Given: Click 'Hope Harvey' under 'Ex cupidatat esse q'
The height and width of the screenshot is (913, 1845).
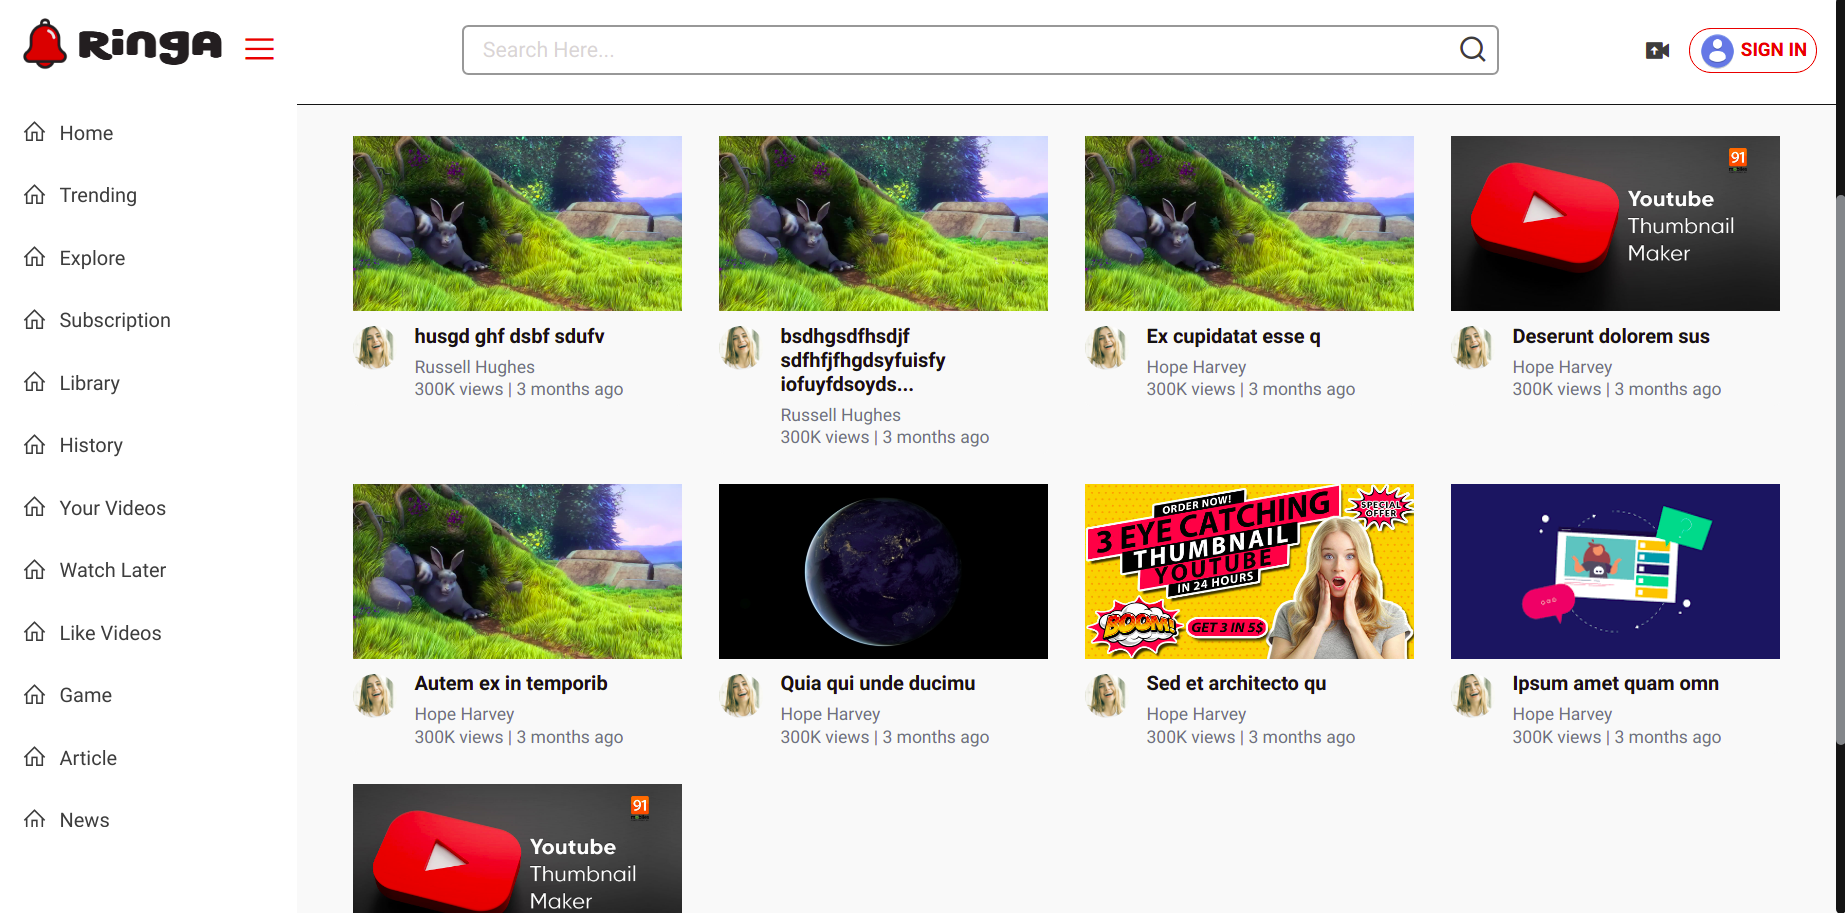Looking at the screenshot, I should point(1196,367).
